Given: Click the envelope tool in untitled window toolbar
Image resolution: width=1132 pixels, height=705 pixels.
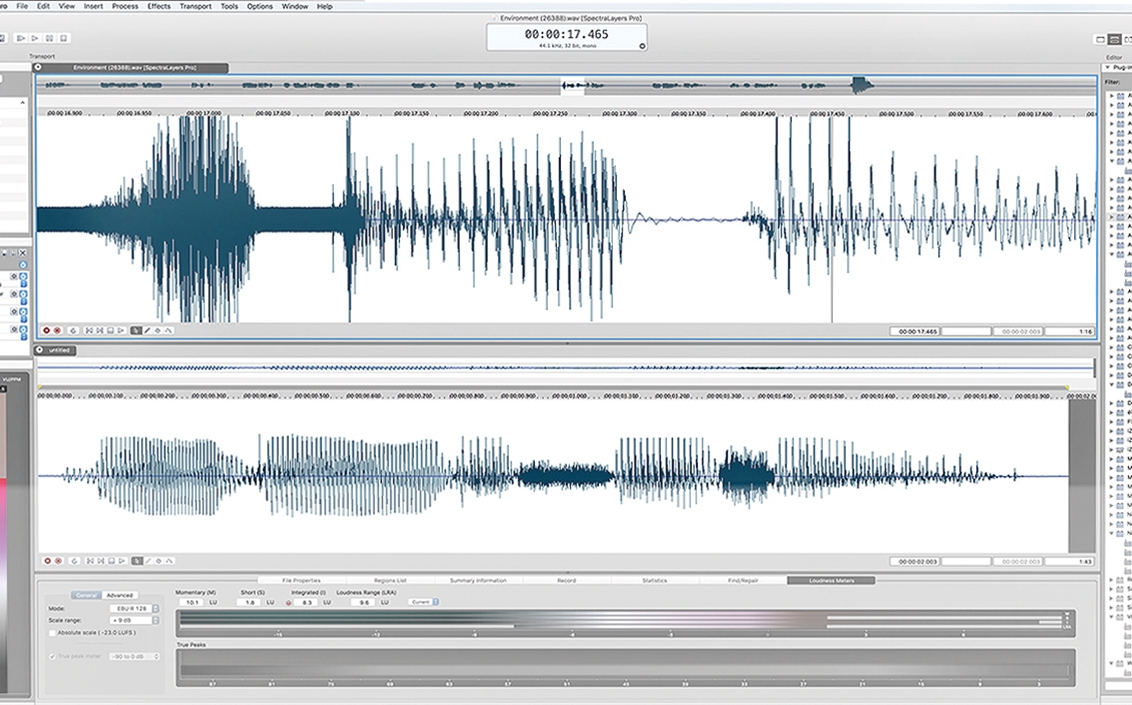Looking at the screenshot, I should click(x=168, y=561).
